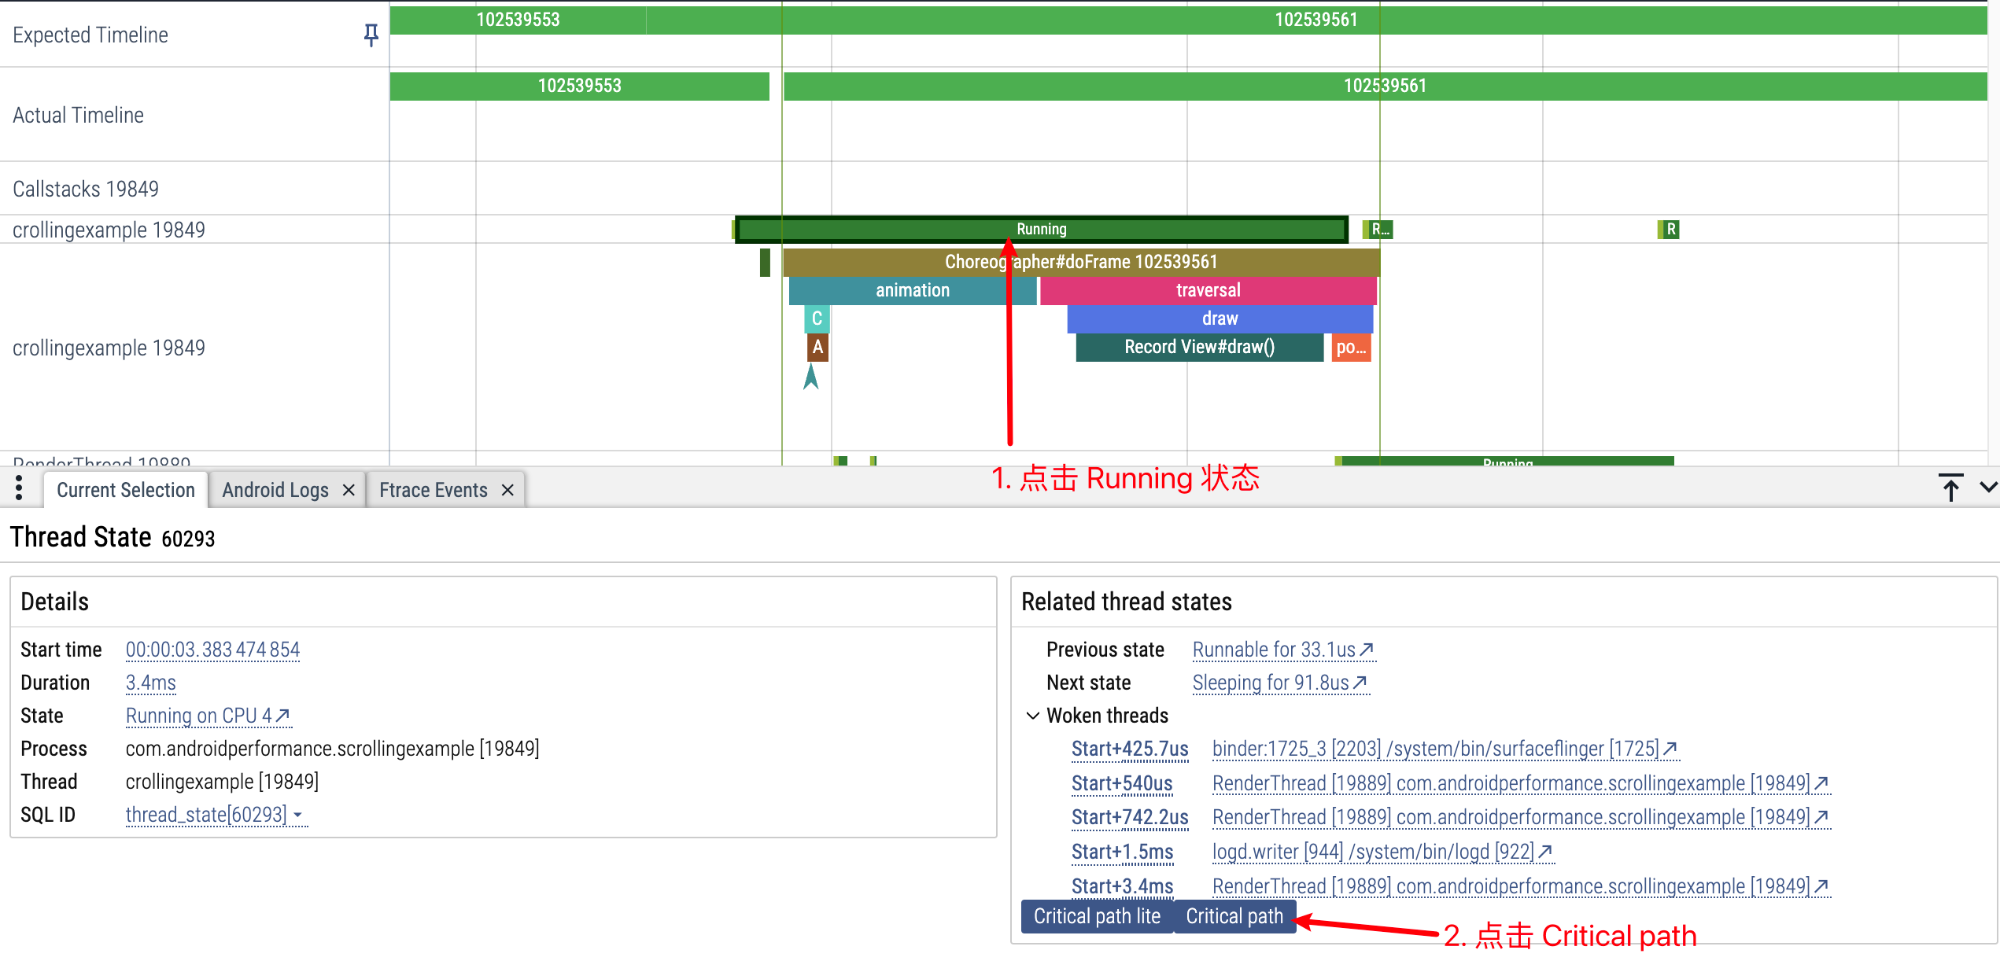Image resolution: width=2000 pixels, height=961 pixels.
Task: Close the Ftrace Events tab
Action: (507, 490)
